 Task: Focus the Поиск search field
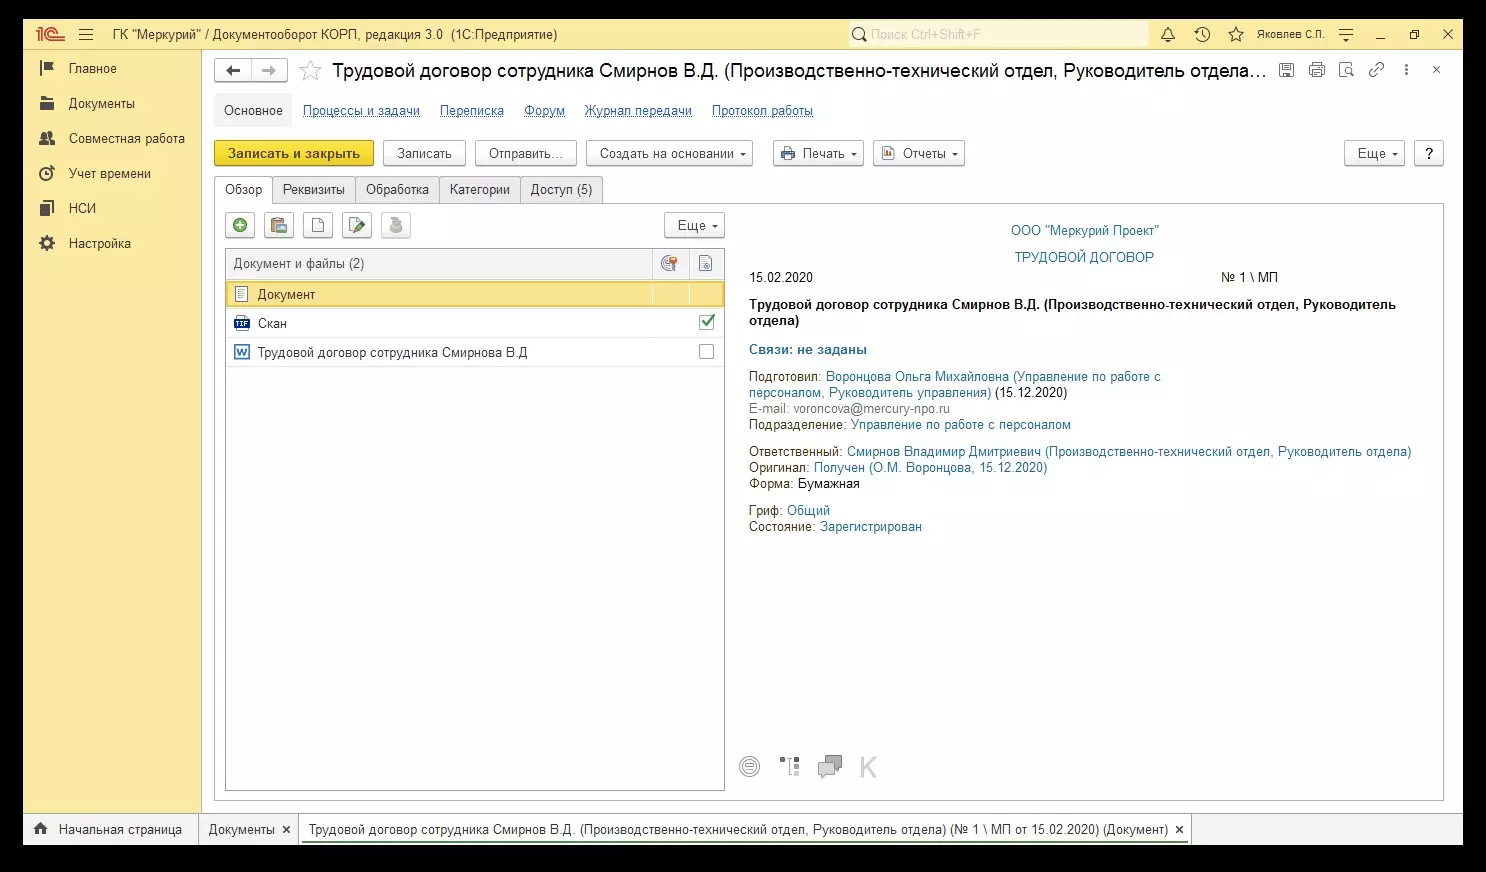click(999, 34)
